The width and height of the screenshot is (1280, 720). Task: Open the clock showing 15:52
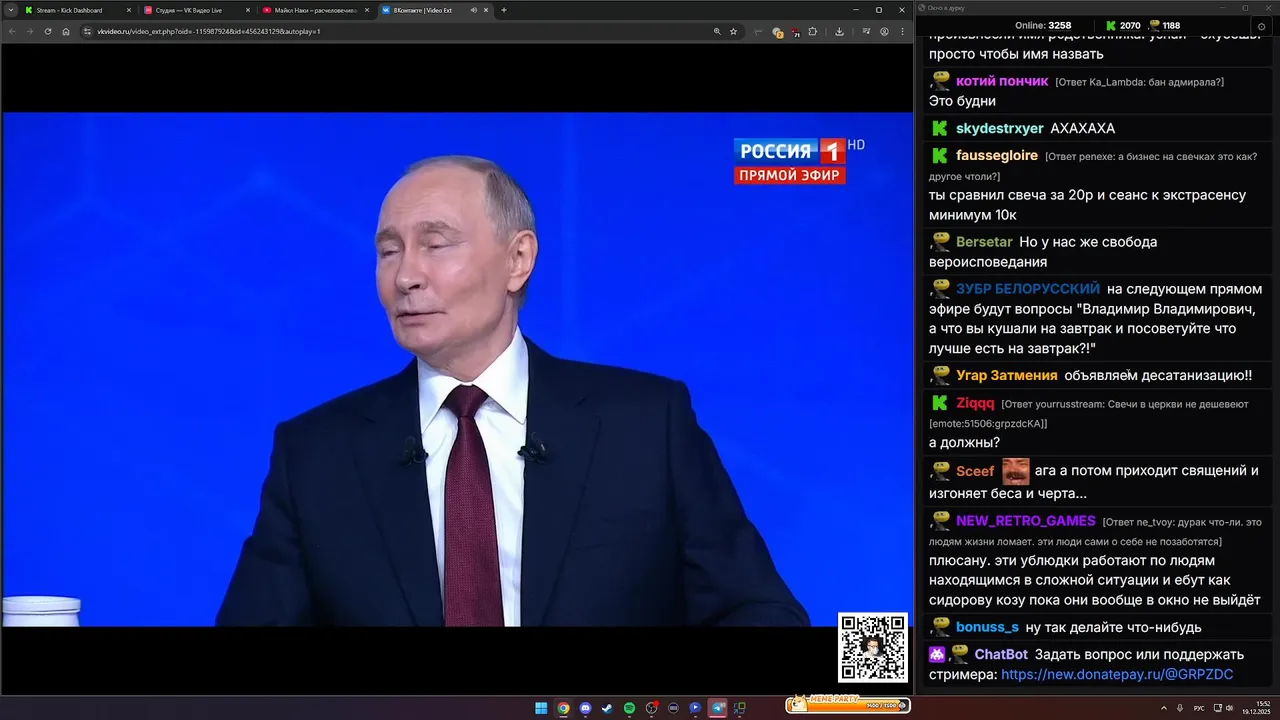pyautogui.click(x=1257, y=708)
